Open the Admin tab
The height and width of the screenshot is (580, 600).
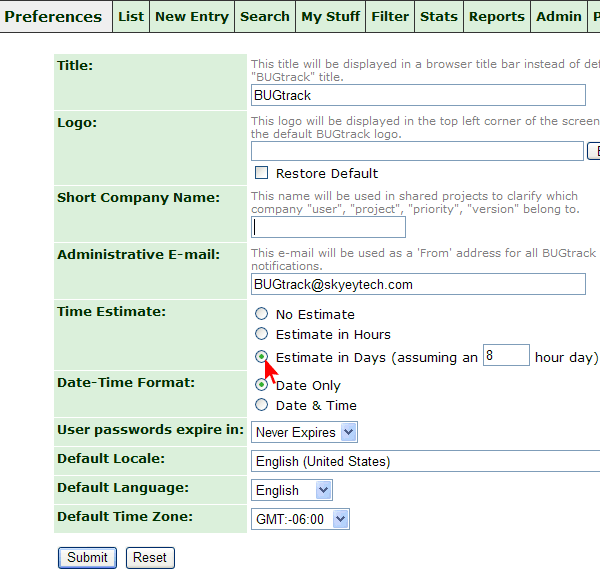[559, 16]
